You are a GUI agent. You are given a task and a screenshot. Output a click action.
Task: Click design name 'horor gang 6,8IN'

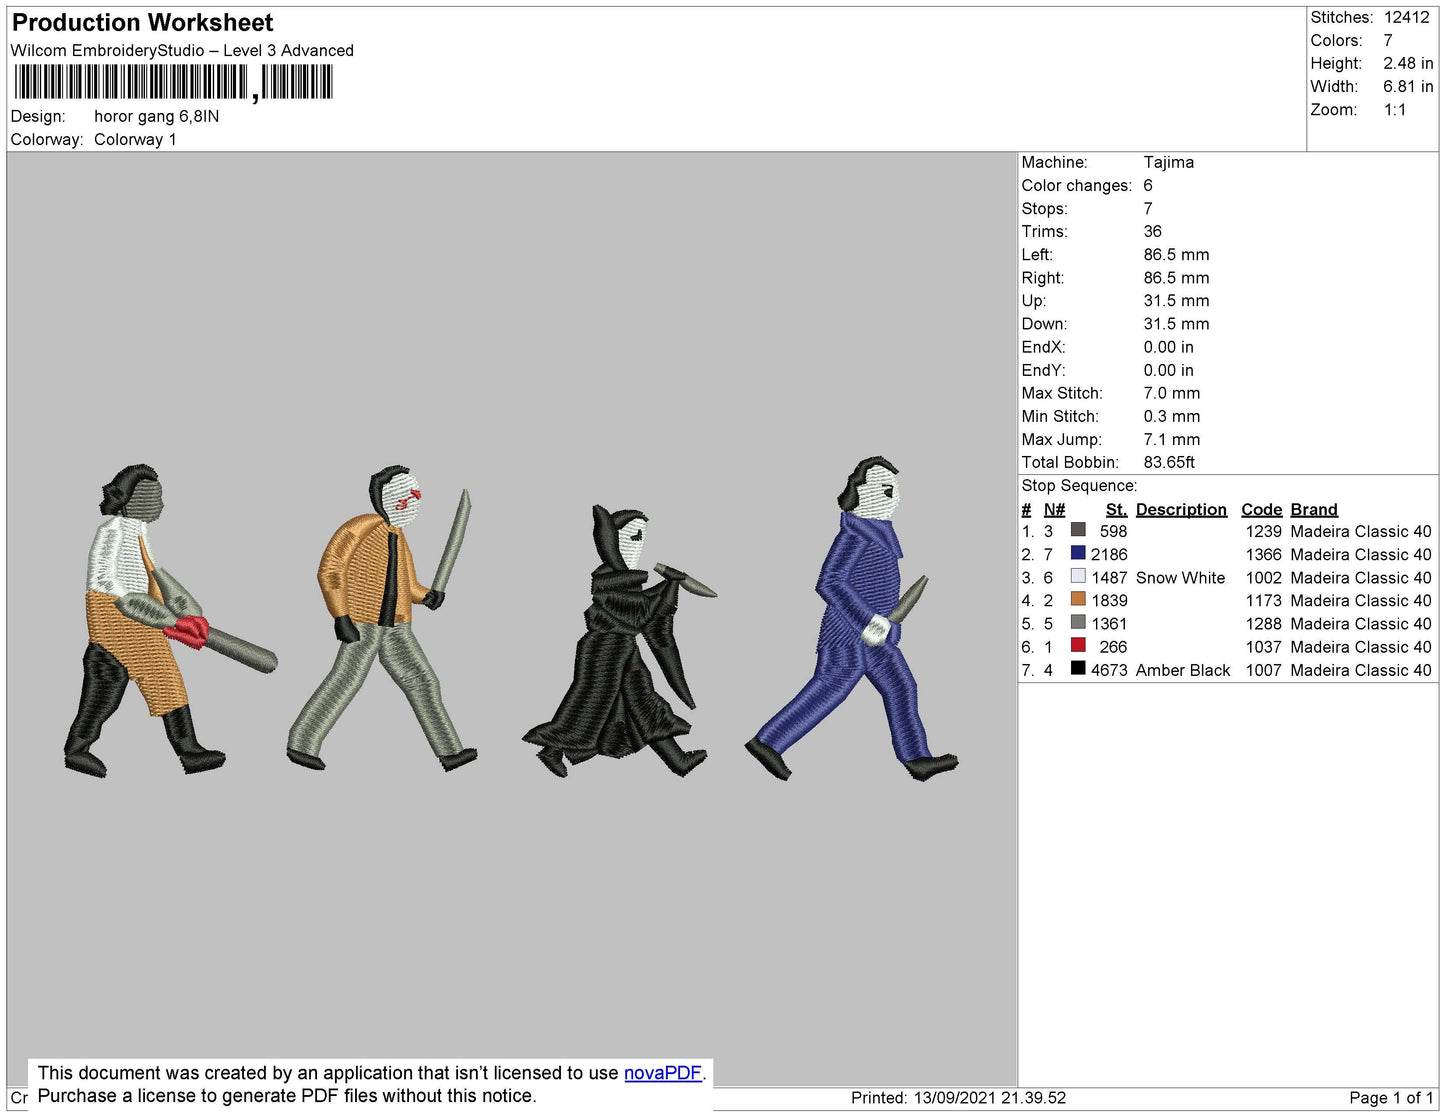tap(157, 116)
